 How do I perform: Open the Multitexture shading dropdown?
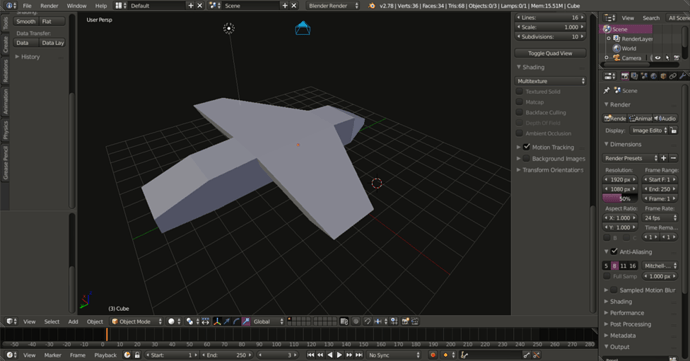[x=551, y=81]
